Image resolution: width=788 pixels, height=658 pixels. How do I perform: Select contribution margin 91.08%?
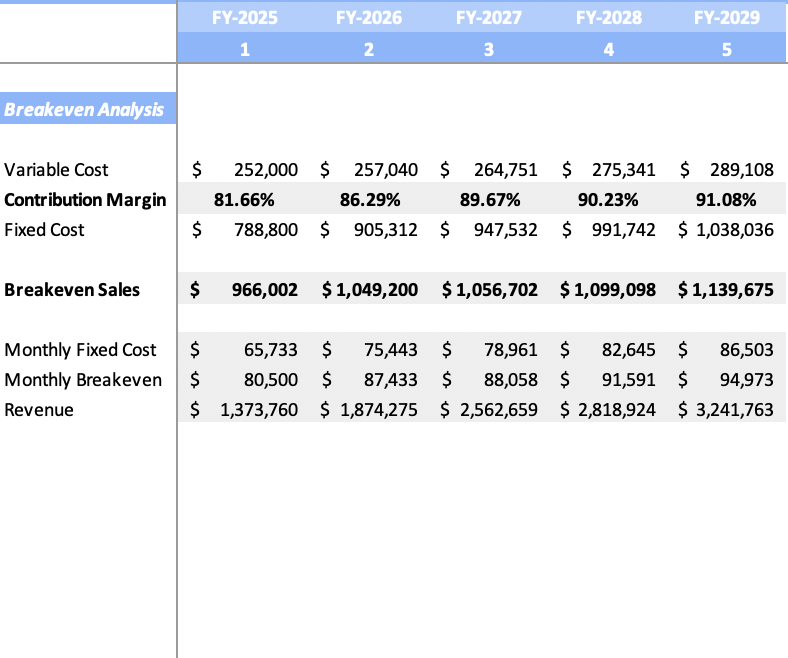click(x=726, y=200)
